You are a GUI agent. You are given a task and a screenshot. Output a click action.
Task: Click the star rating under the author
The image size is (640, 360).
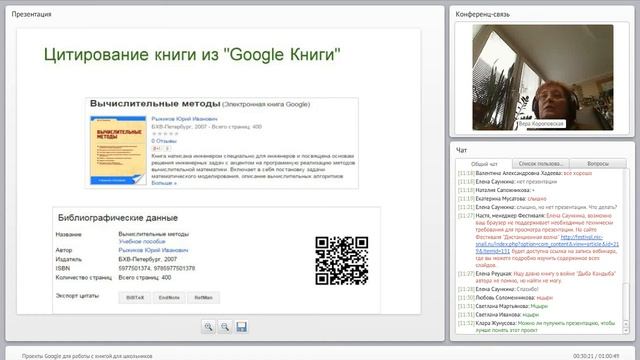[x=165, y=133]
